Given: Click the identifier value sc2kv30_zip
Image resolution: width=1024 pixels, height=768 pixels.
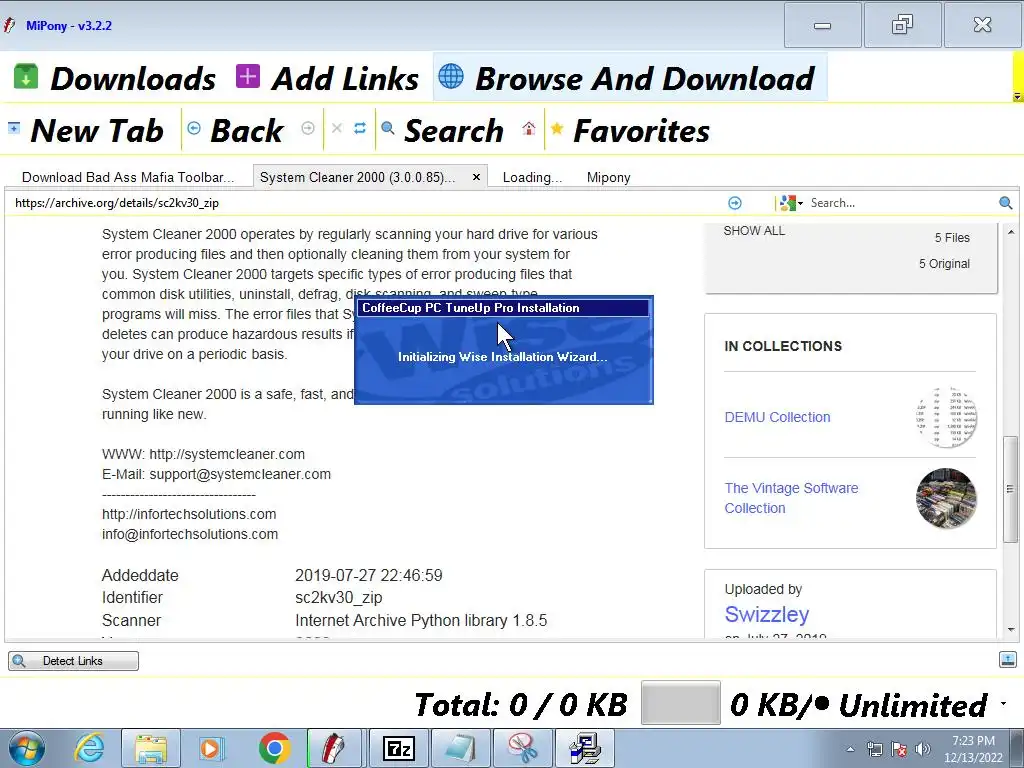Looking at the screenshot, I should 338,598.
